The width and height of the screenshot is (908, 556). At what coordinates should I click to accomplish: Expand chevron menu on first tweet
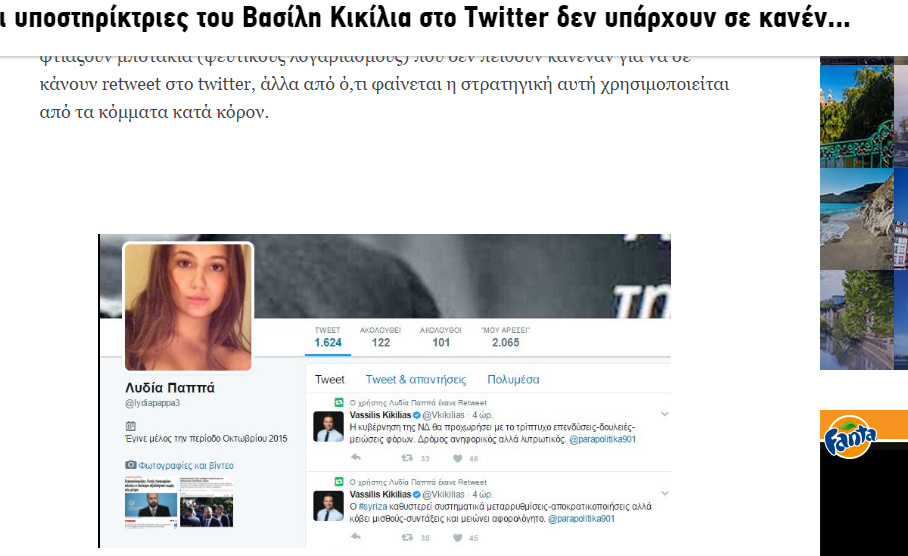pos(665,414)
